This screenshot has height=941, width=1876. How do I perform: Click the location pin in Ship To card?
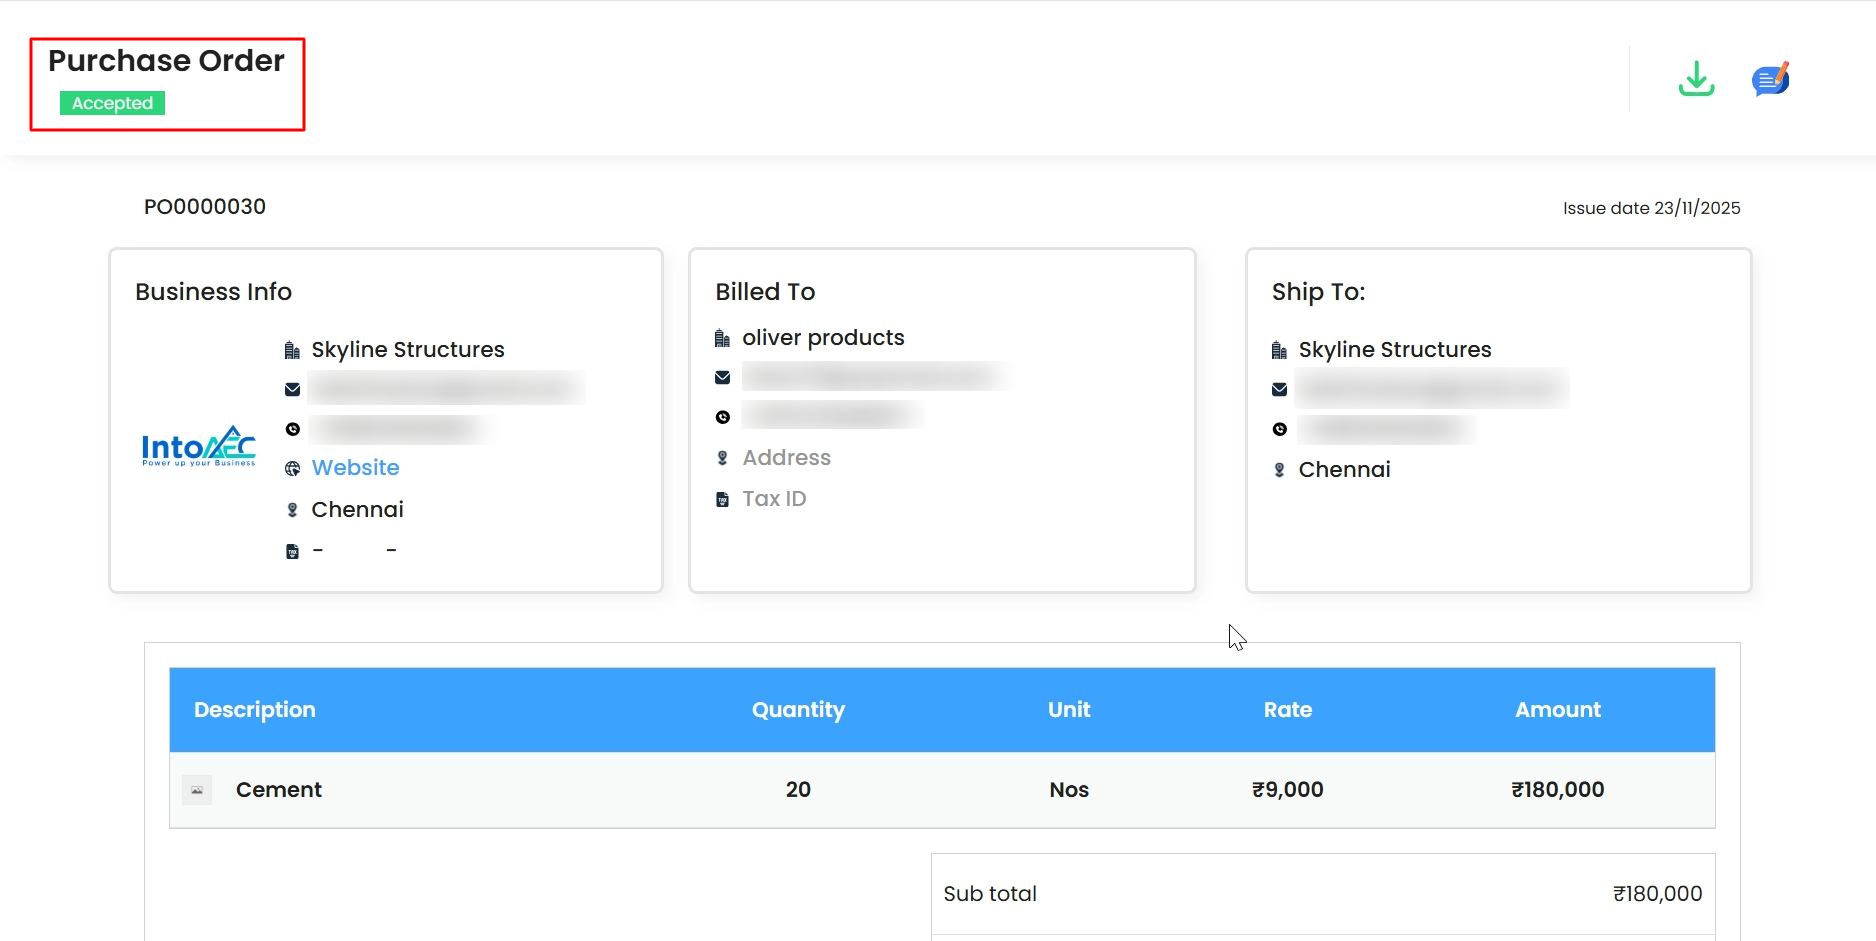[1279, 470]
